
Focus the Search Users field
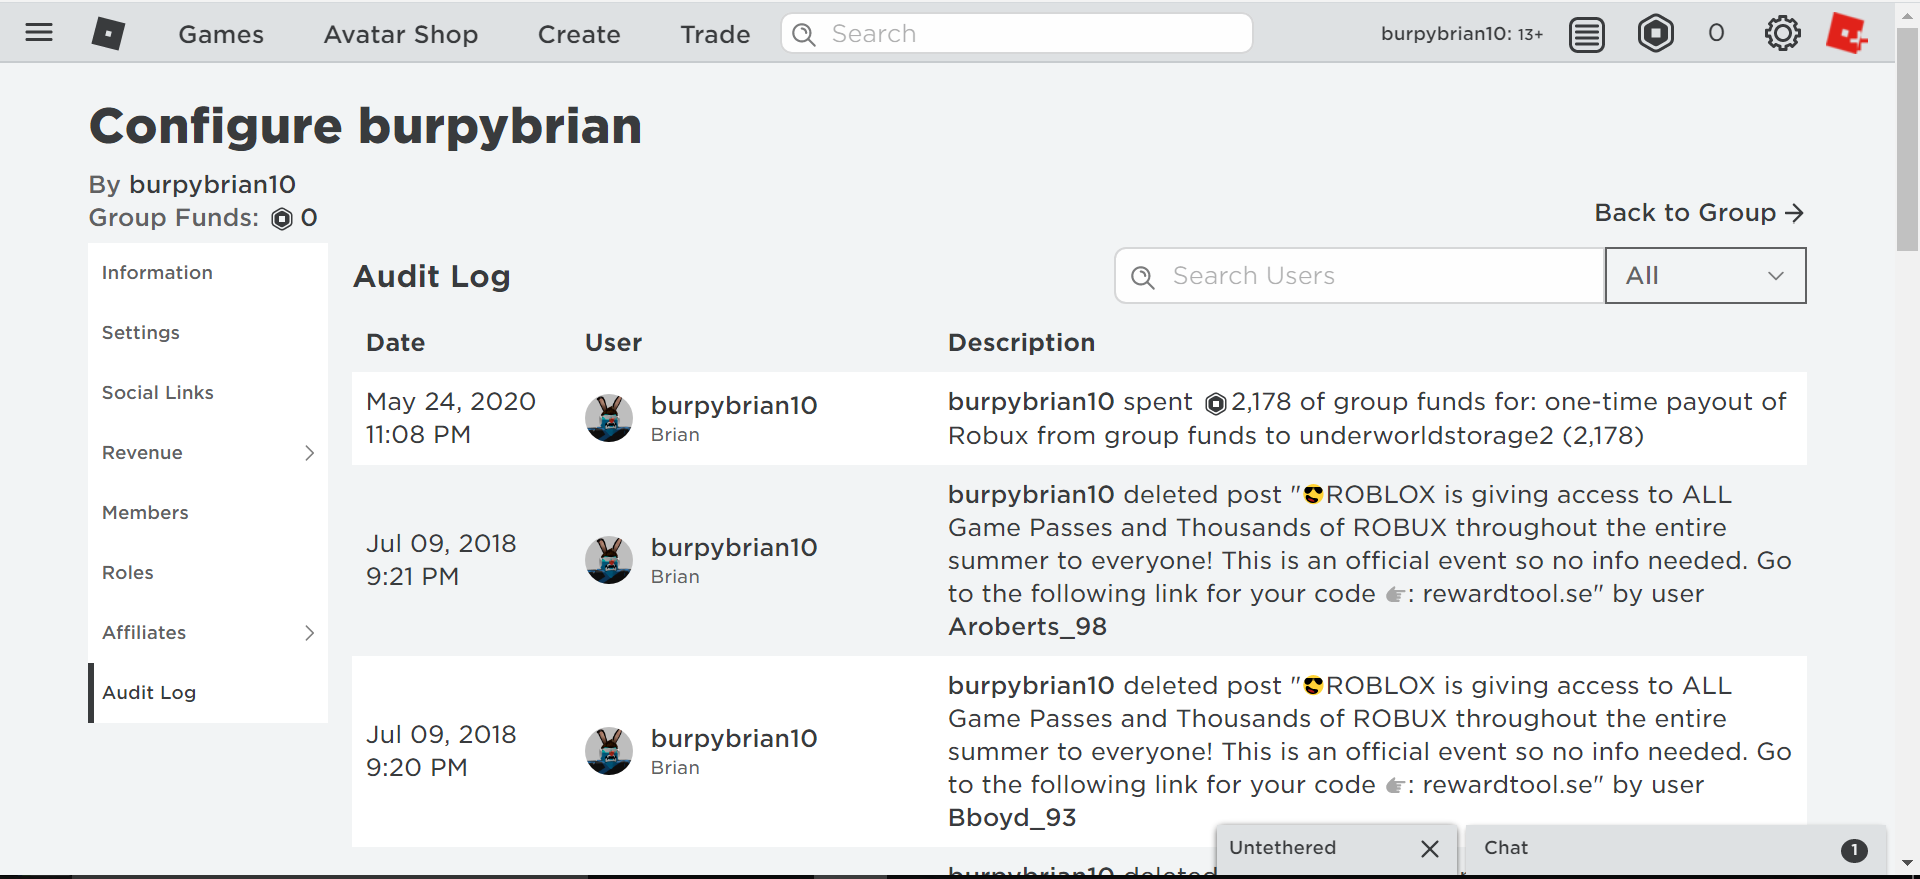click(1360, 276)
